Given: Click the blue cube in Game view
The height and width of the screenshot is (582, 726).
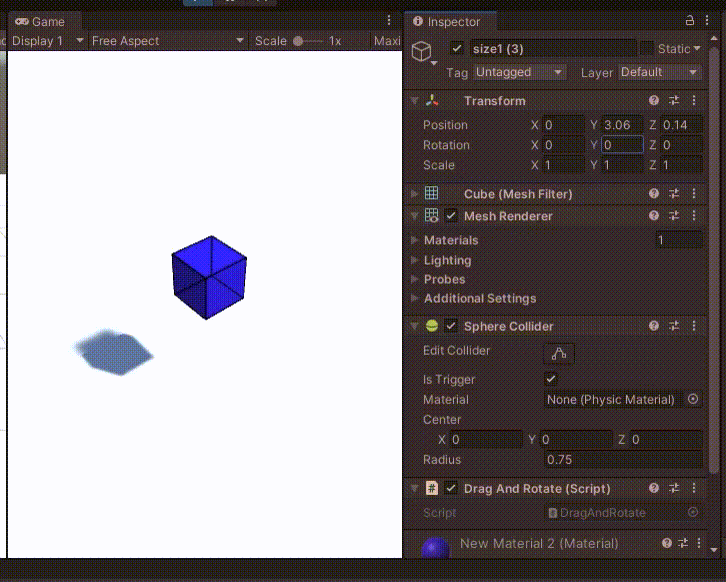Looking at the screenshot, I should 209,277.
